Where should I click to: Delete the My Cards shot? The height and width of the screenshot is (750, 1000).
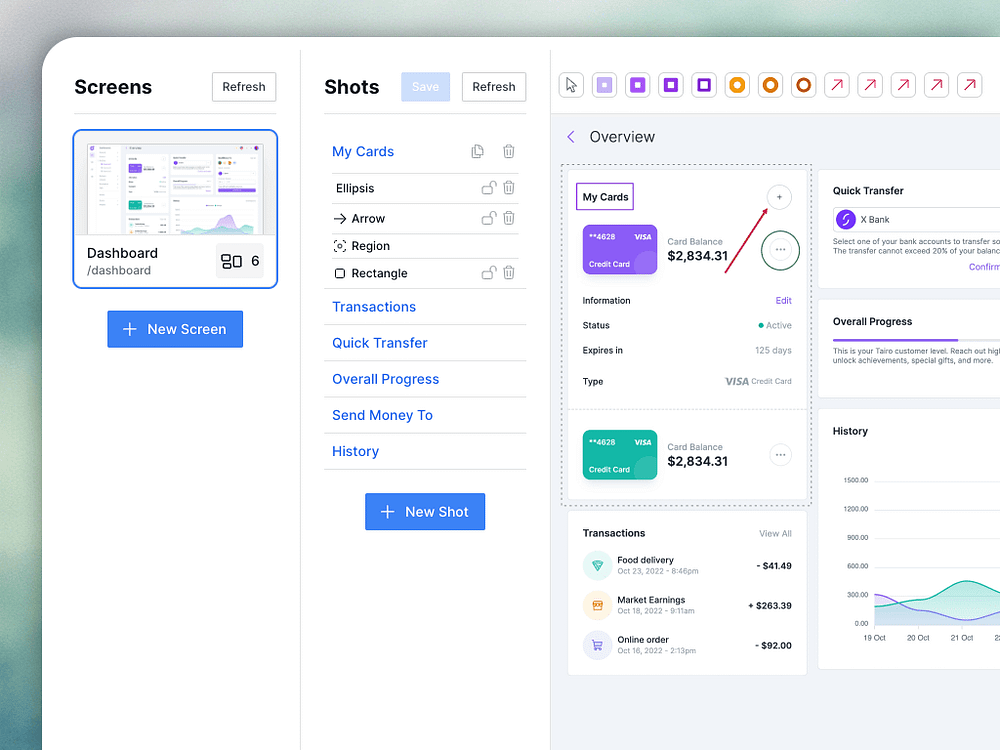tap(508, 151)
